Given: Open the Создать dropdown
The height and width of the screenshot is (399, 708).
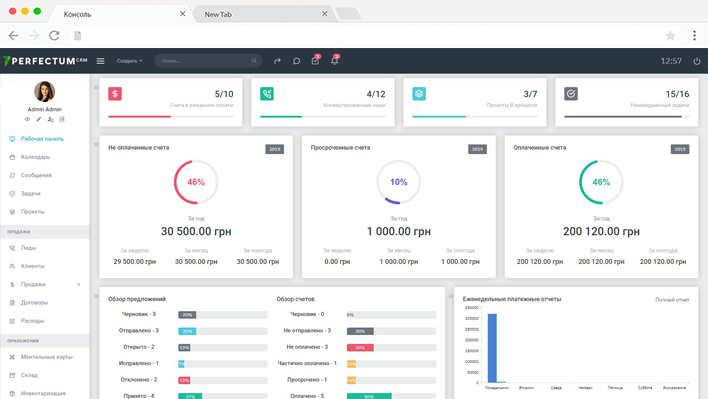Looking at the screenshot, I should (130, 61).
